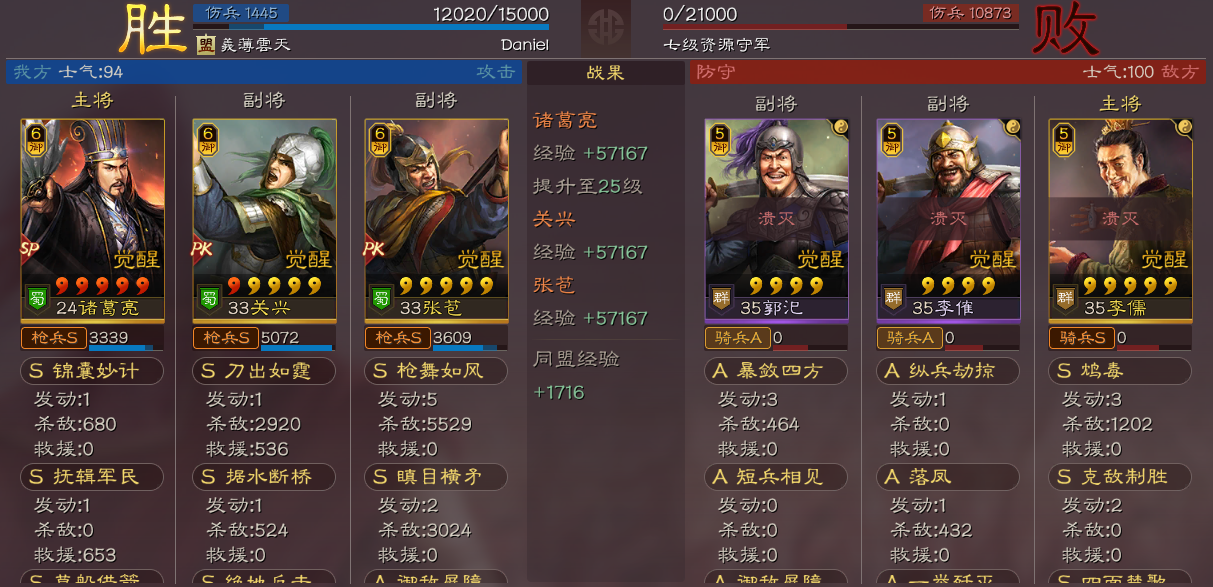1213x587 pixels.
Task: Click the 战果 results tab header
Action: tap(606, 73)
